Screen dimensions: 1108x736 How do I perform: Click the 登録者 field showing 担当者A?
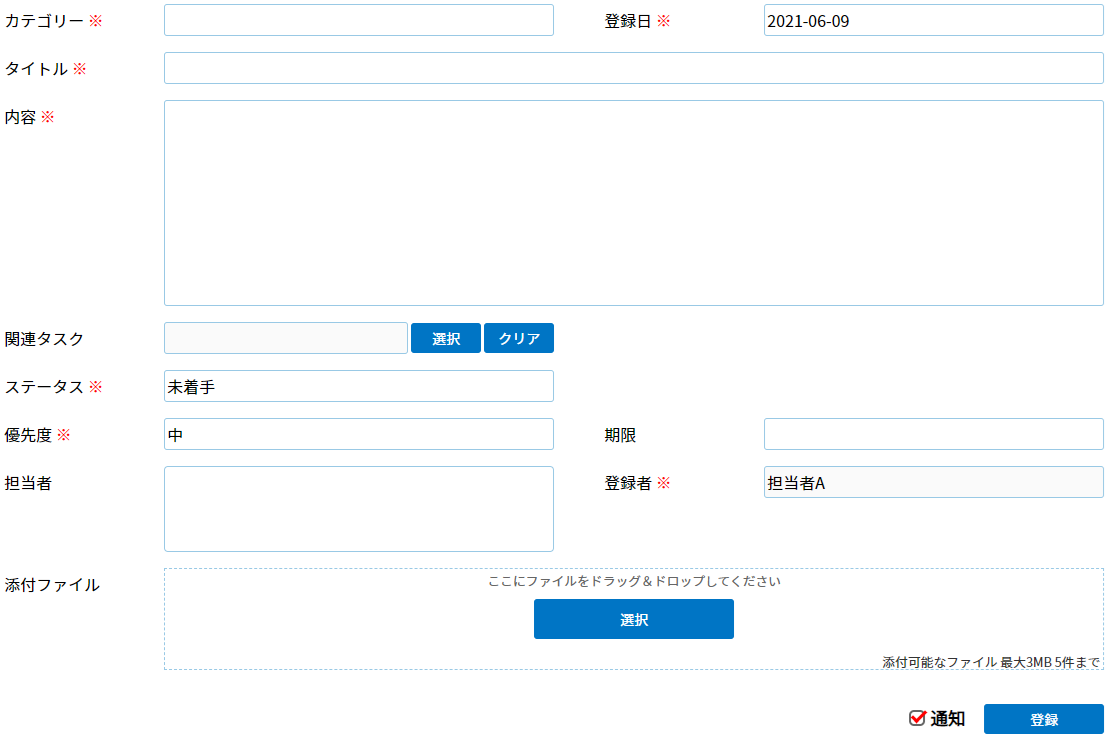tap(933, 482)
